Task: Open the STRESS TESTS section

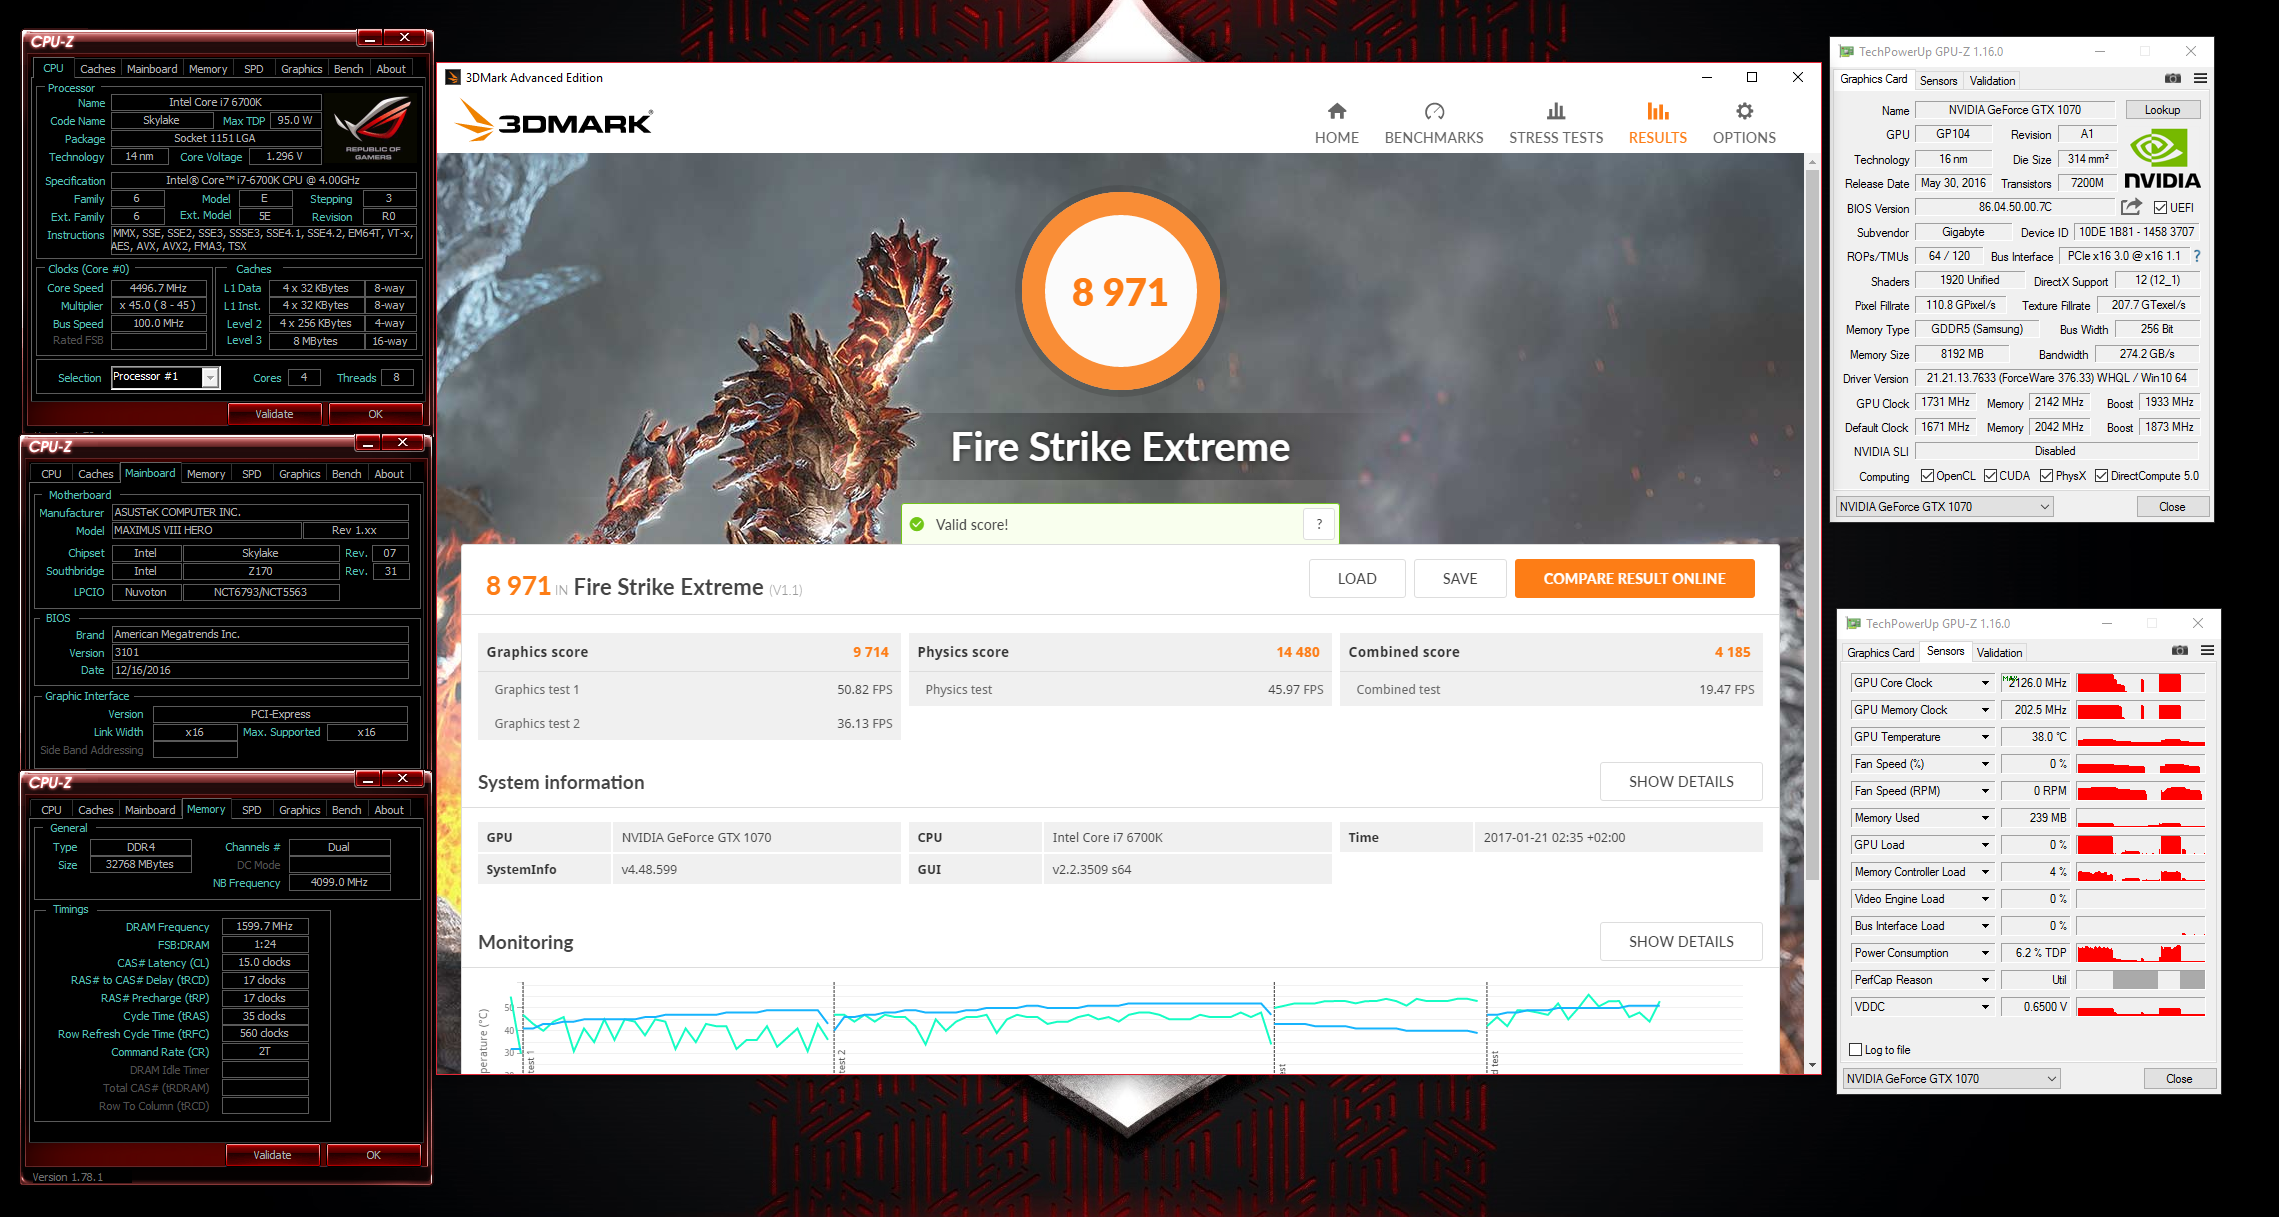Action: coord(1556,124)
